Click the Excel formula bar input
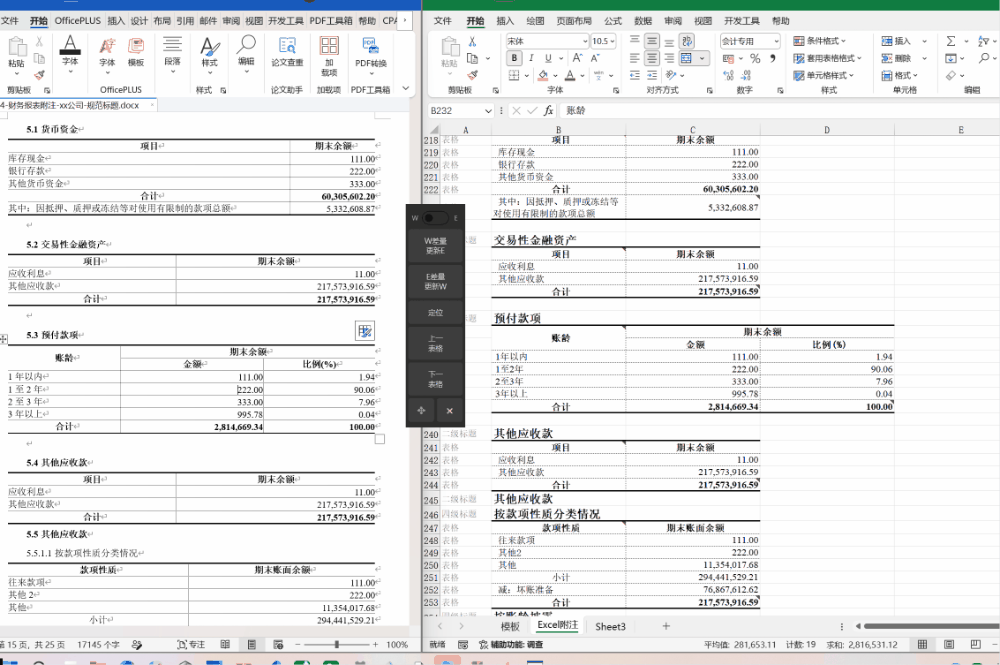The image size is (1000, 665). tap(778, 110)
